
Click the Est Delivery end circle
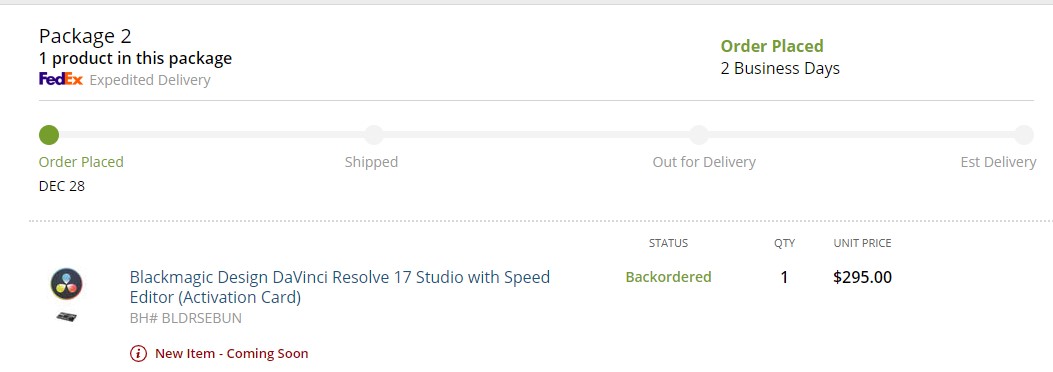[1023, 135]
